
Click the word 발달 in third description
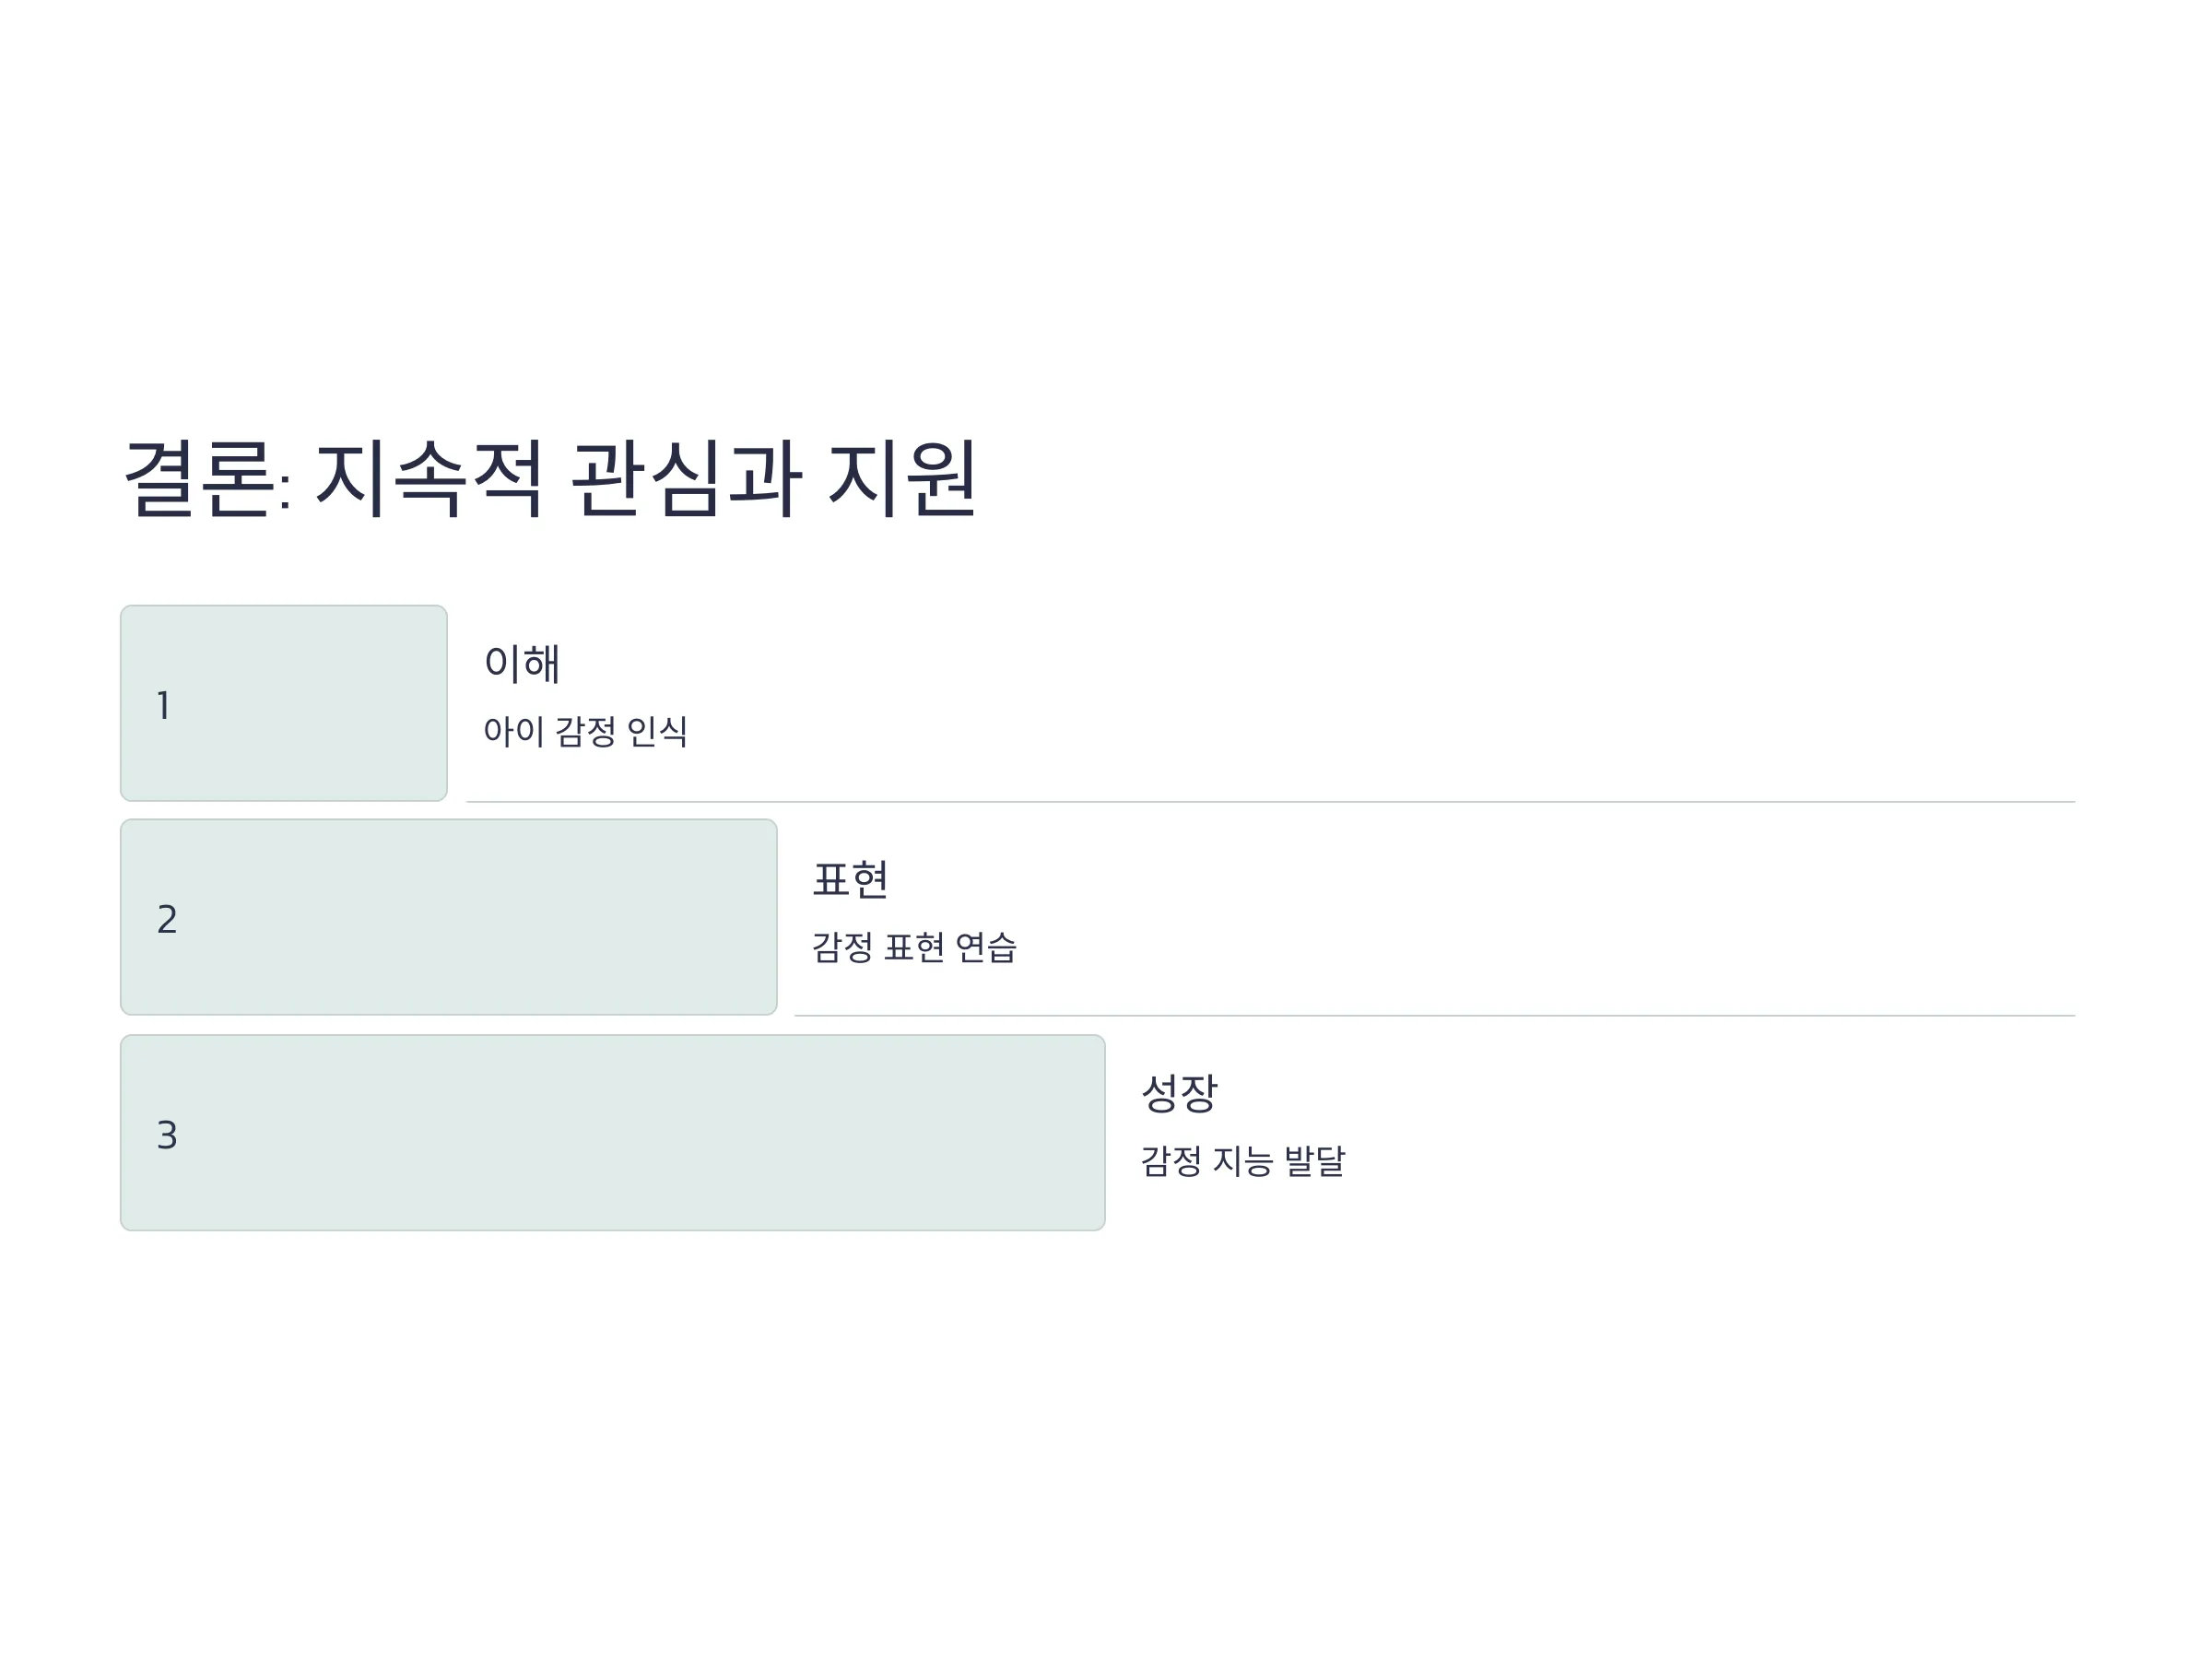point(1315,1161)
